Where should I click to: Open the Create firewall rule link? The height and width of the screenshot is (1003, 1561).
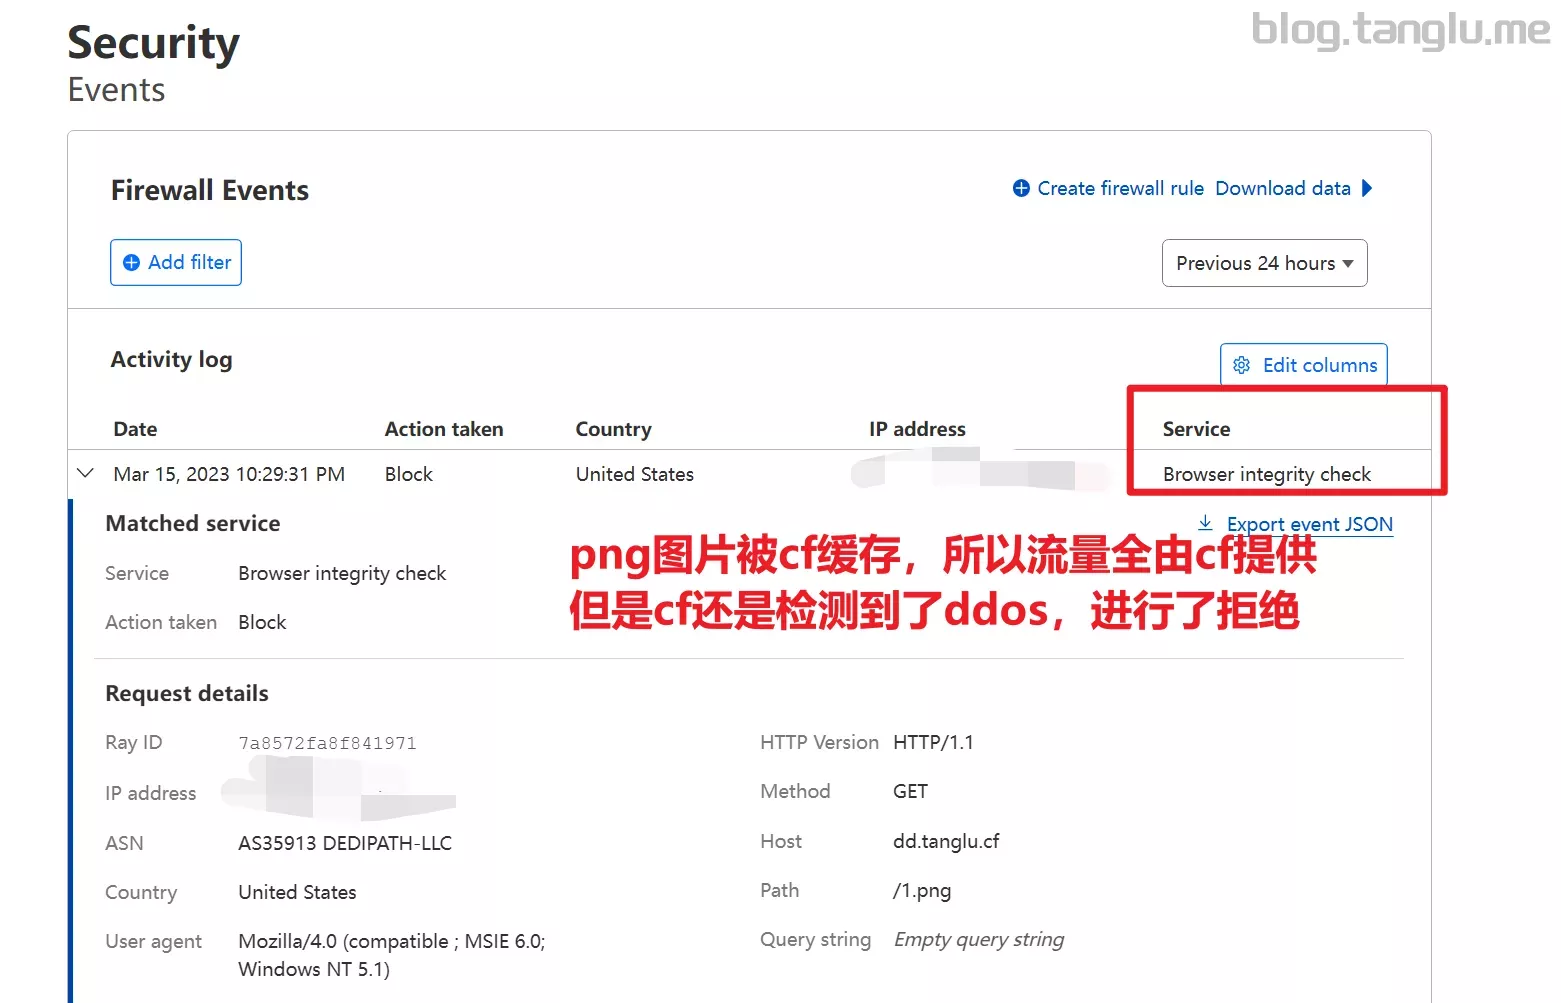click(1120, 188)
